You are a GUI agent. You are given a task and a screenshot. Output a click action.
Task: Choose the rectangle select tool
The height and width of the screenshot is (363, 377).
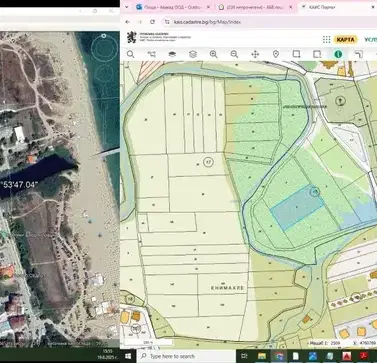(x=296, y=54)
